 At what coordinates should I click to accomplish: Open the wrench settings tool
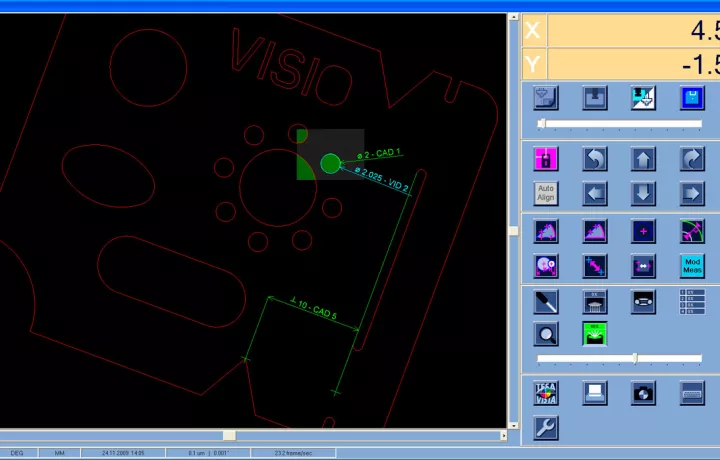546,428
